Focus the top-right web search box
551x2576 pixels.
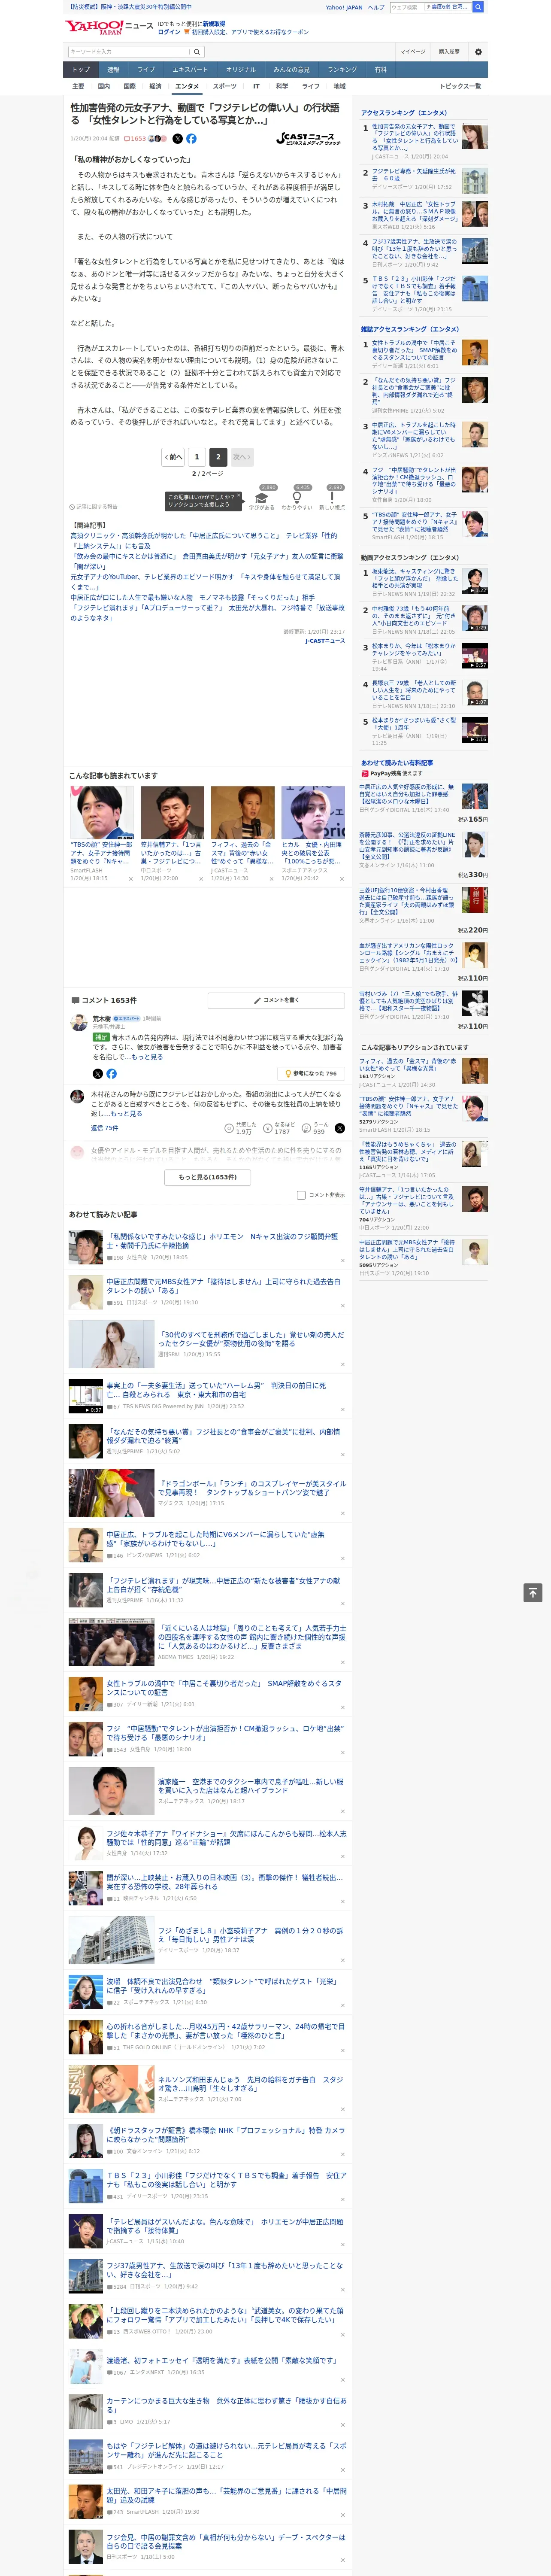coord(430,7)
